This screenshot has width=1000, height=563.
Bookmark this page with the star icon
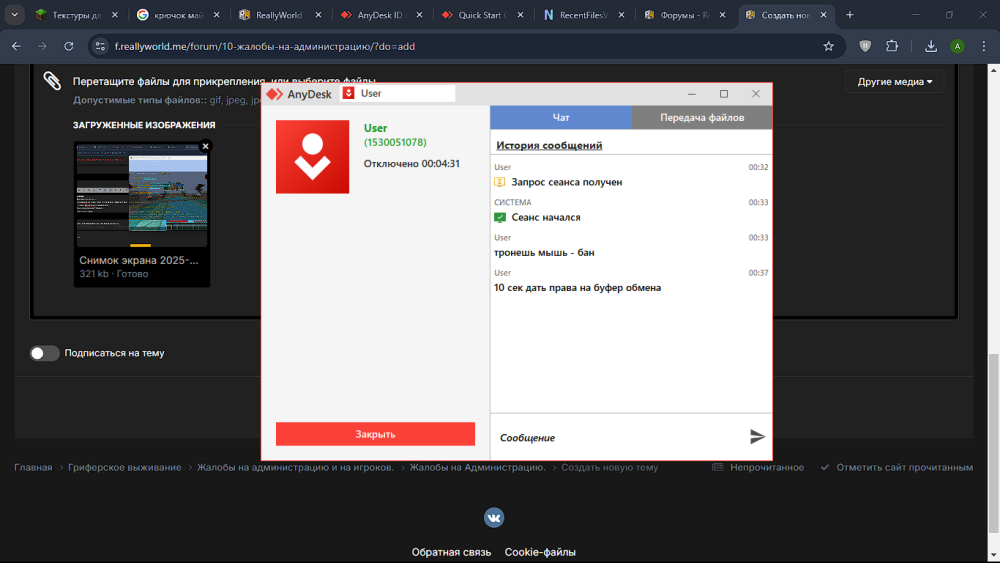tap(828, 47)
